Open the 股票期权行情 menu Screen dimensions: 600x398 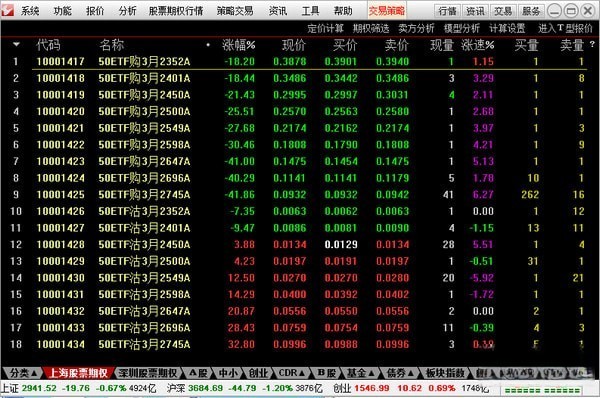tap(176, 11)
